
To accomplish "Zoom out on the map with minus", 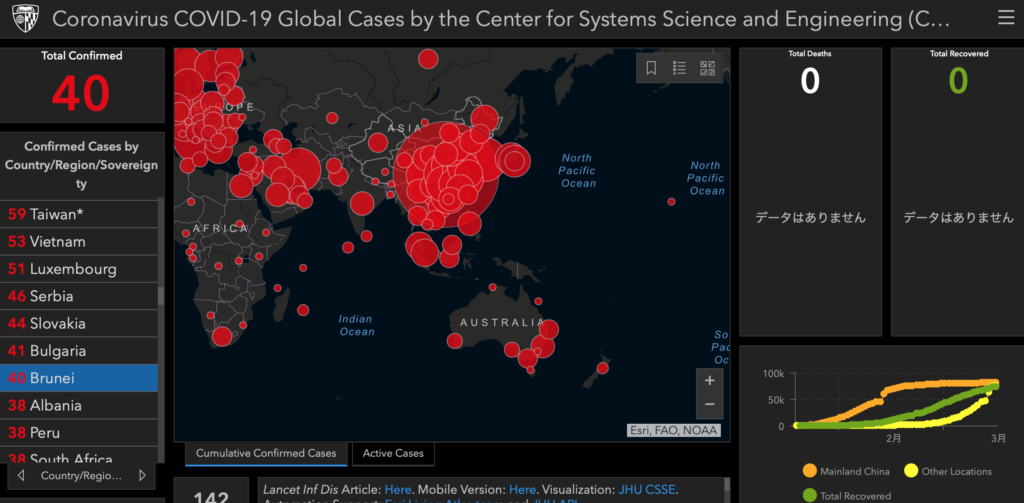I will (710, 405).
